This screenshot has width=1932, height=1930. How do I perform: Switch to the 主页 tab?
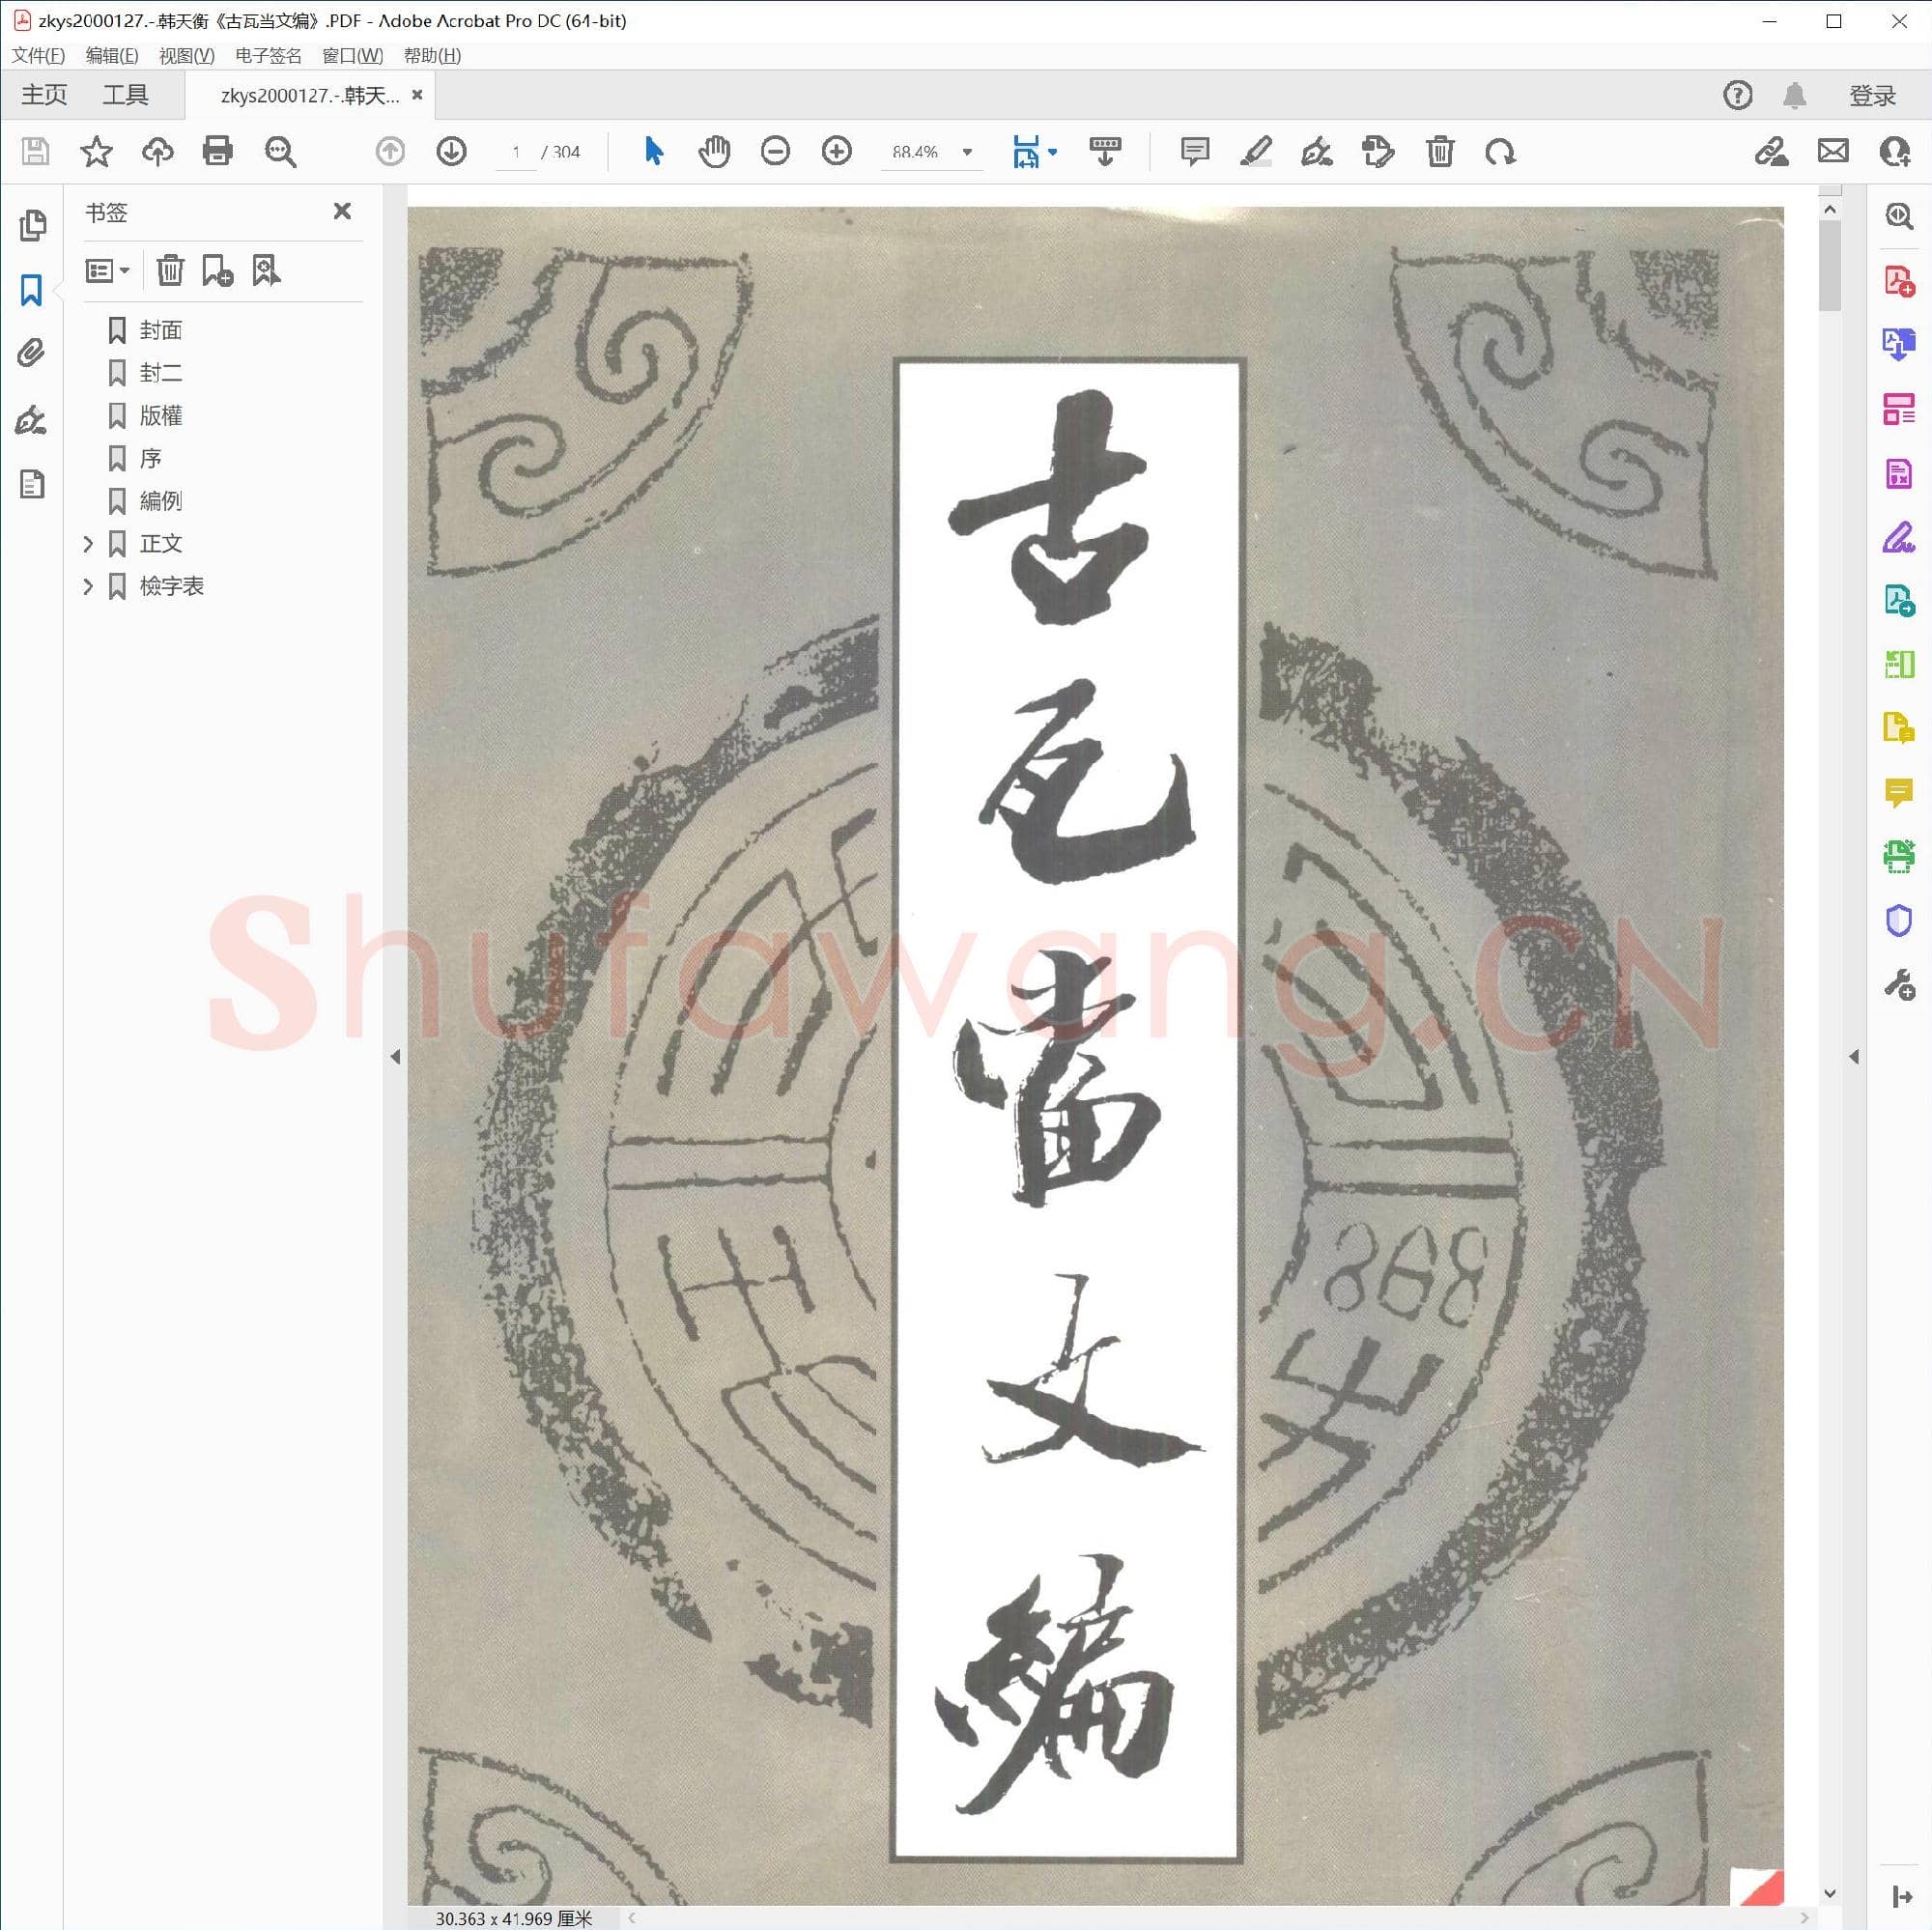coord(44,95)
